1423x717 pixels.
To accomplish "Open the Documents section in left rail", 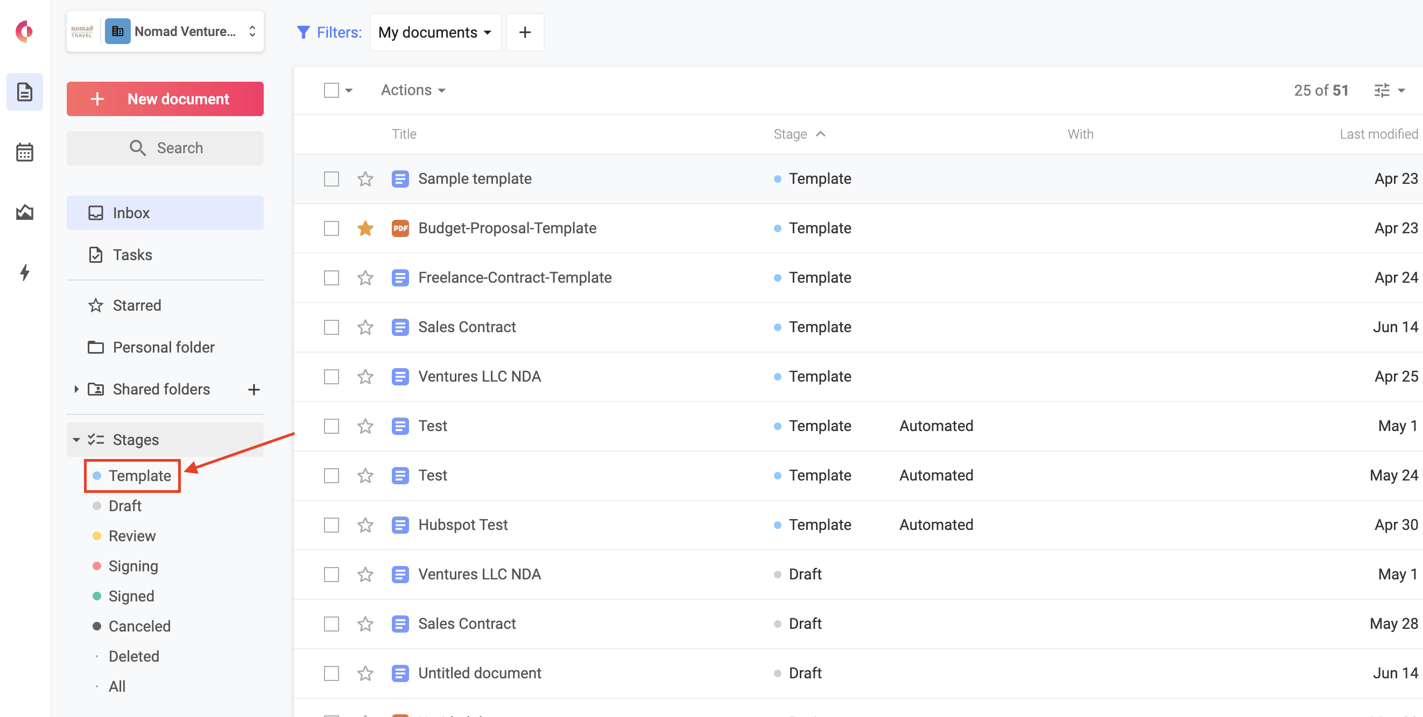I will pos(25,92).
